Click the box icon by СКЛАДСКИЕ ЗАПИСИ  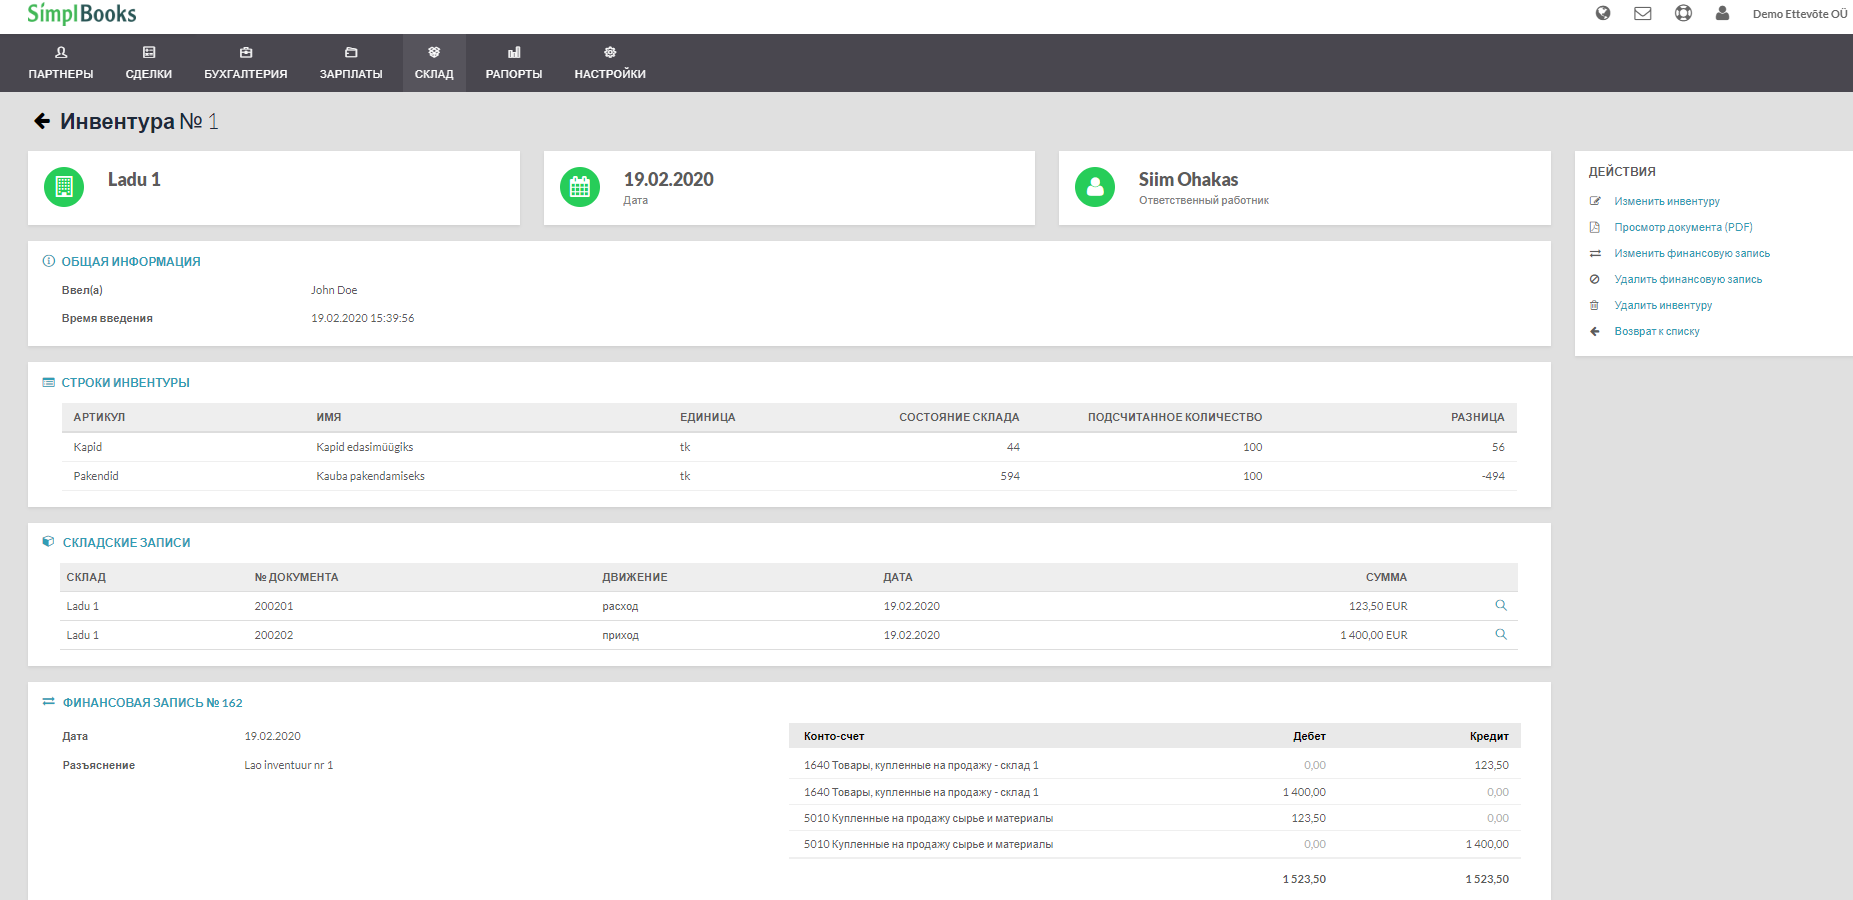click(x=48, y=541)
